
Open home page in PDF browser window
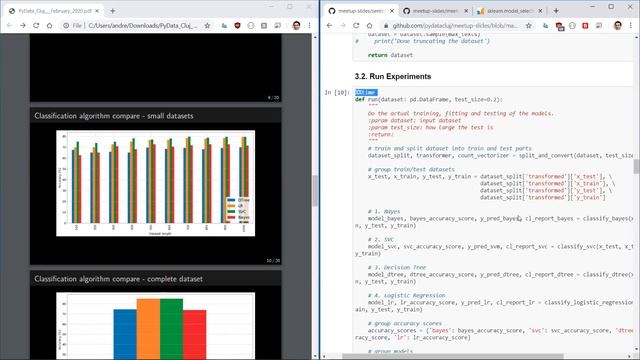click(x=49, y=26)
